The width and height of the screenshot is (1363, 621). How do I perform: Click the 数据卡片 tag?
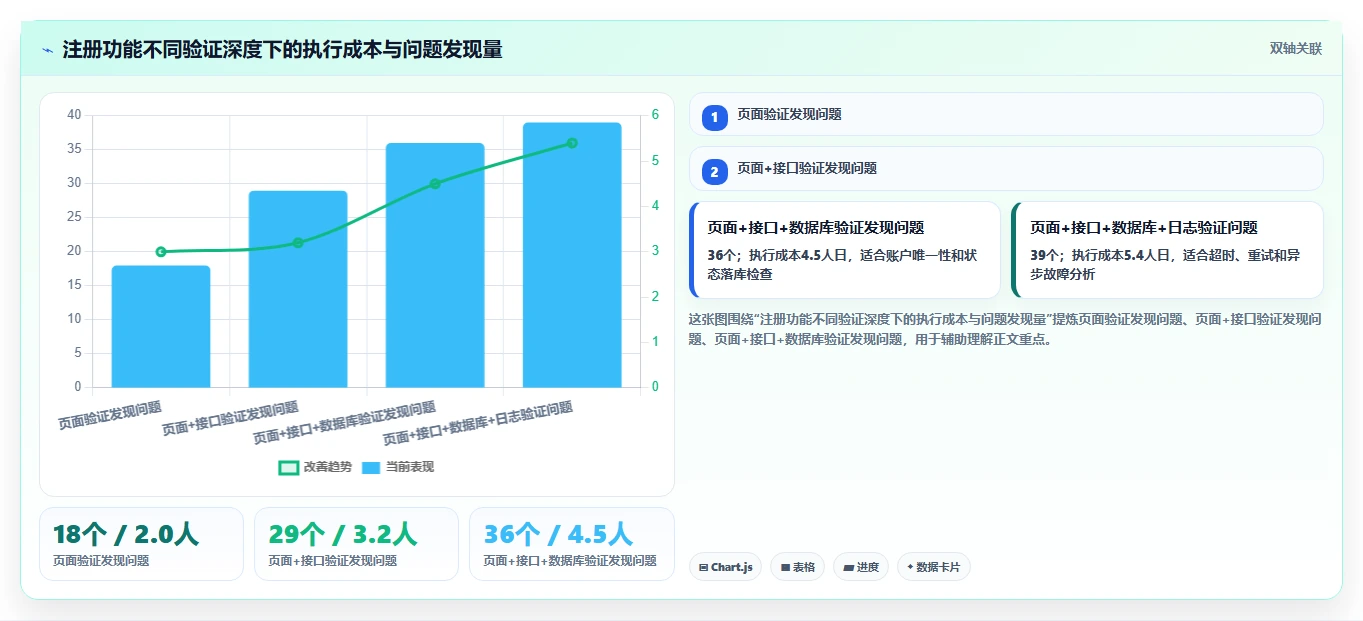pos(934,567)
